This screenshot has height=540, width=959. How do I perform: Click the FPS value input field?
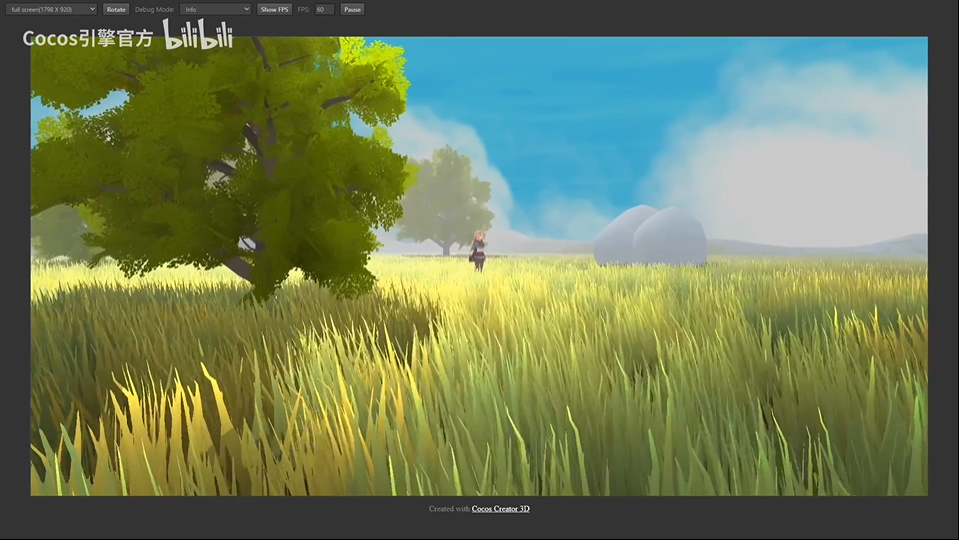click(x=324, y=9)
